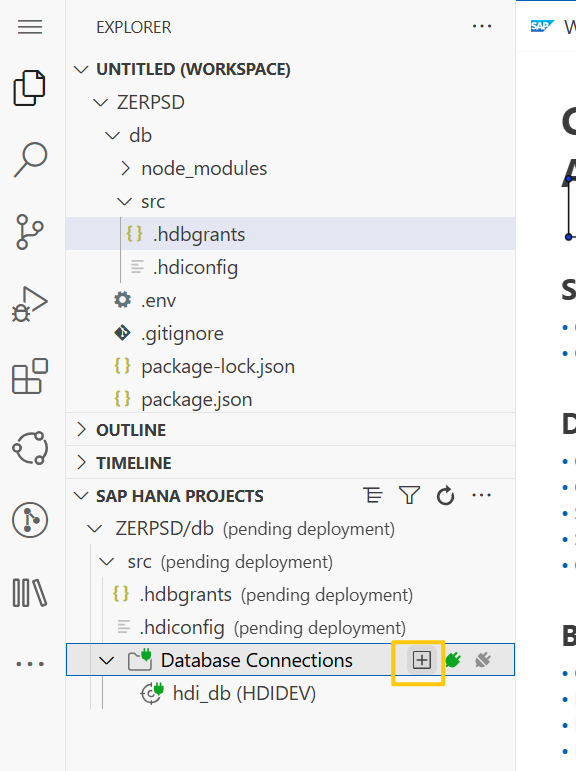The image size is (576, 771).
Task: Show additional activity bar views ellipsis
Action: (x=30, y=664)
